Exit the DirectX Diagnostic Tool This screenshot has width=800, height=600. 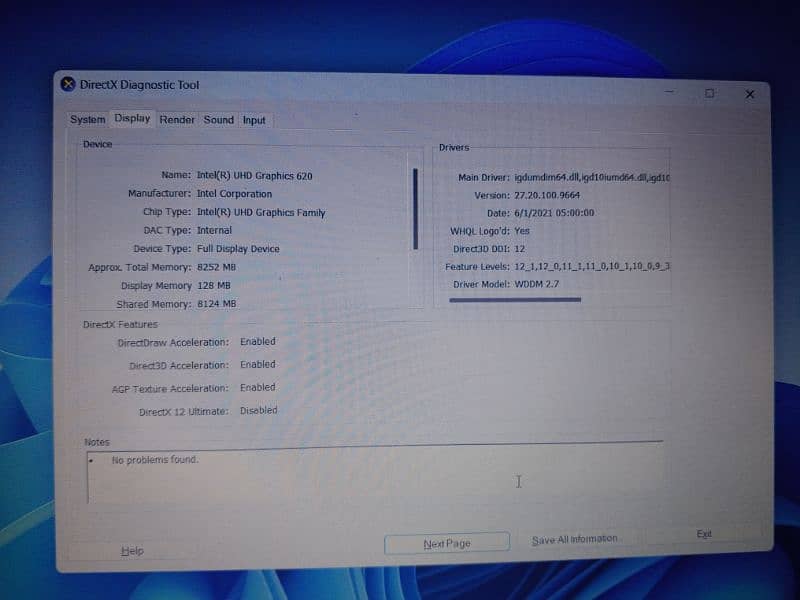tap(704, 534)
